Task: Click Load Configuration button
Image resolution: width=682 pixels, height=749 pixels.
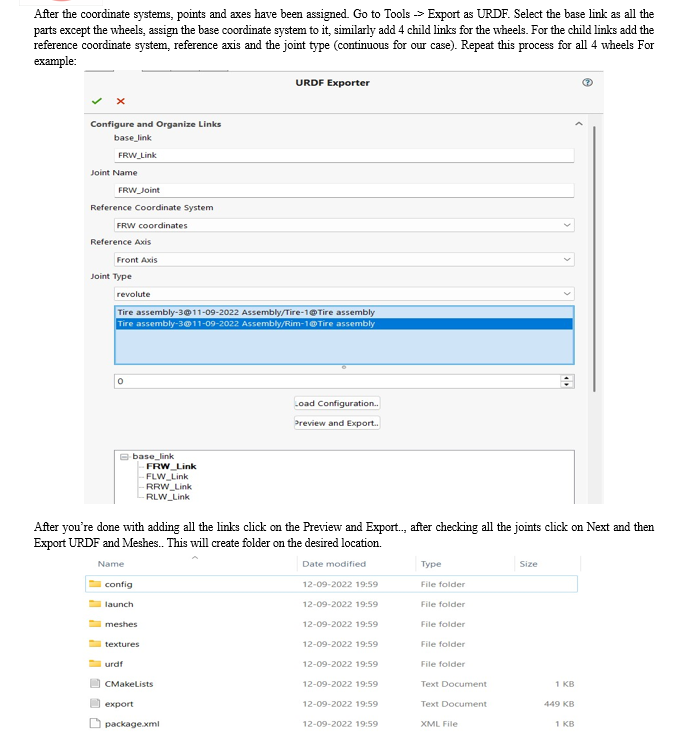Action: [x=337, y=403]
